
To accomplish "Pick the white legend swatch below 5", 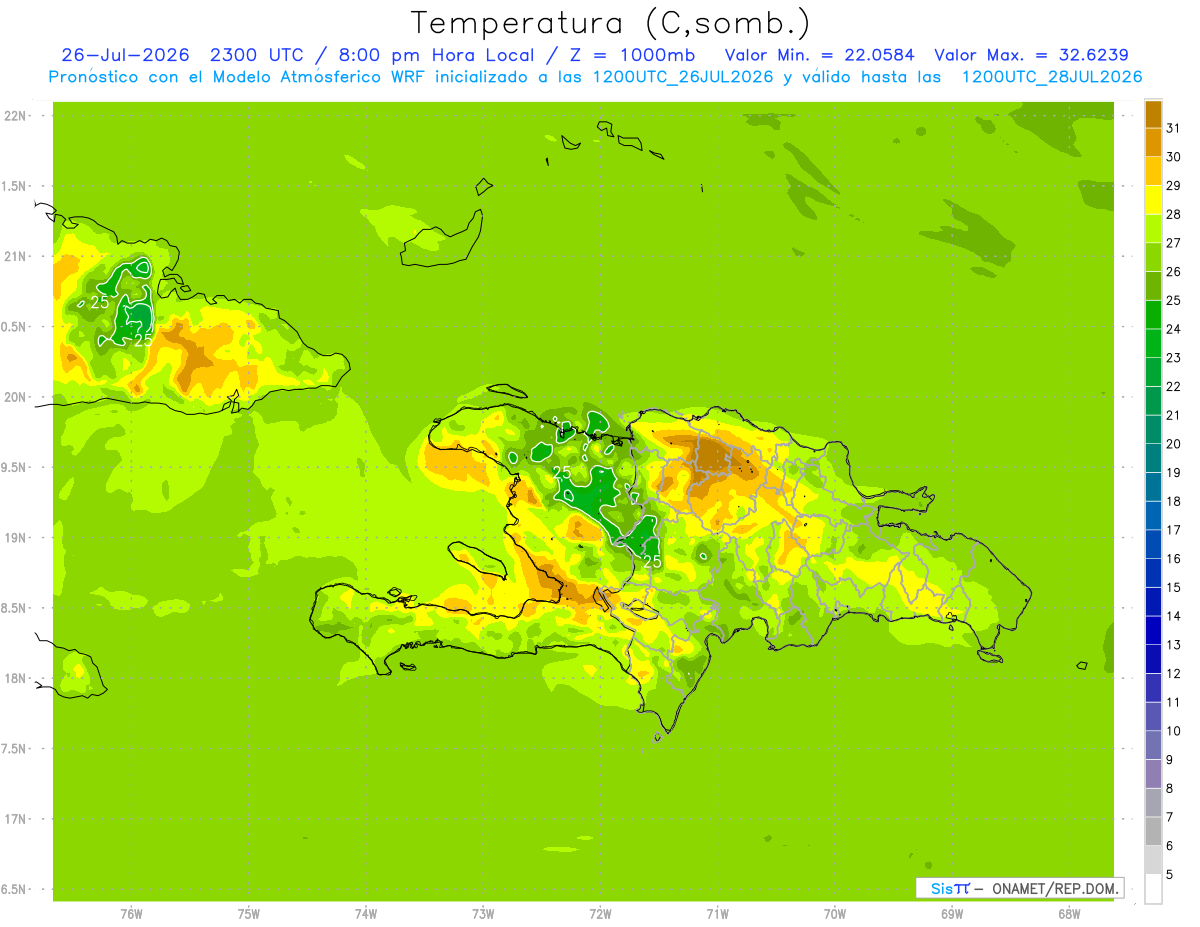I will tap(1153, 889).
